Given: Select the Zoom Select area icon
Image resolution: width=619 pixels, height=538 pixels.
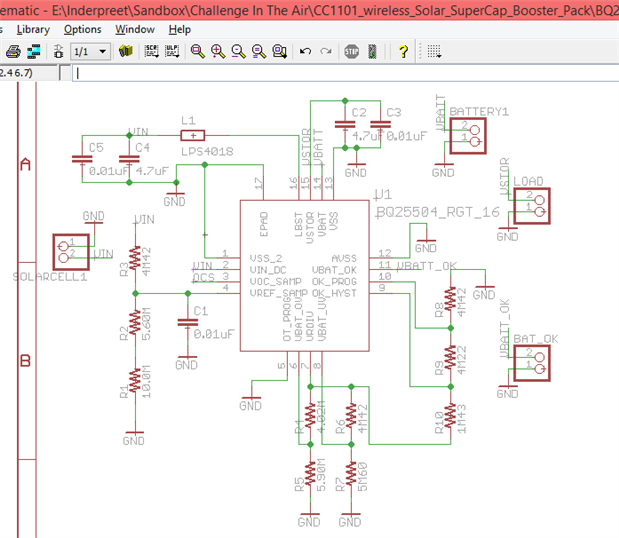Looking at the screenshot, I should (x=279, y=50).
